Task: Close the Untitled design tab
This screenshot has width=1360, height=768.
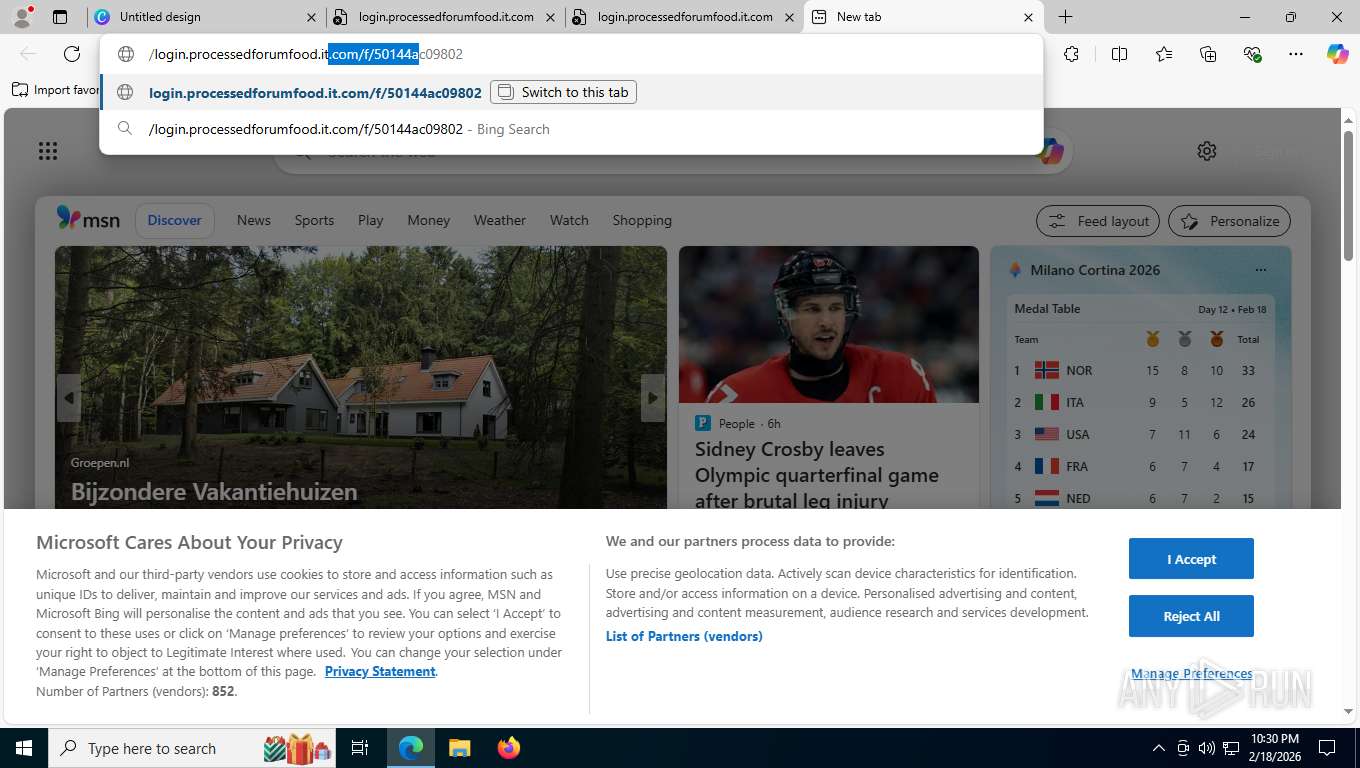Action: [x=312, y=17]
